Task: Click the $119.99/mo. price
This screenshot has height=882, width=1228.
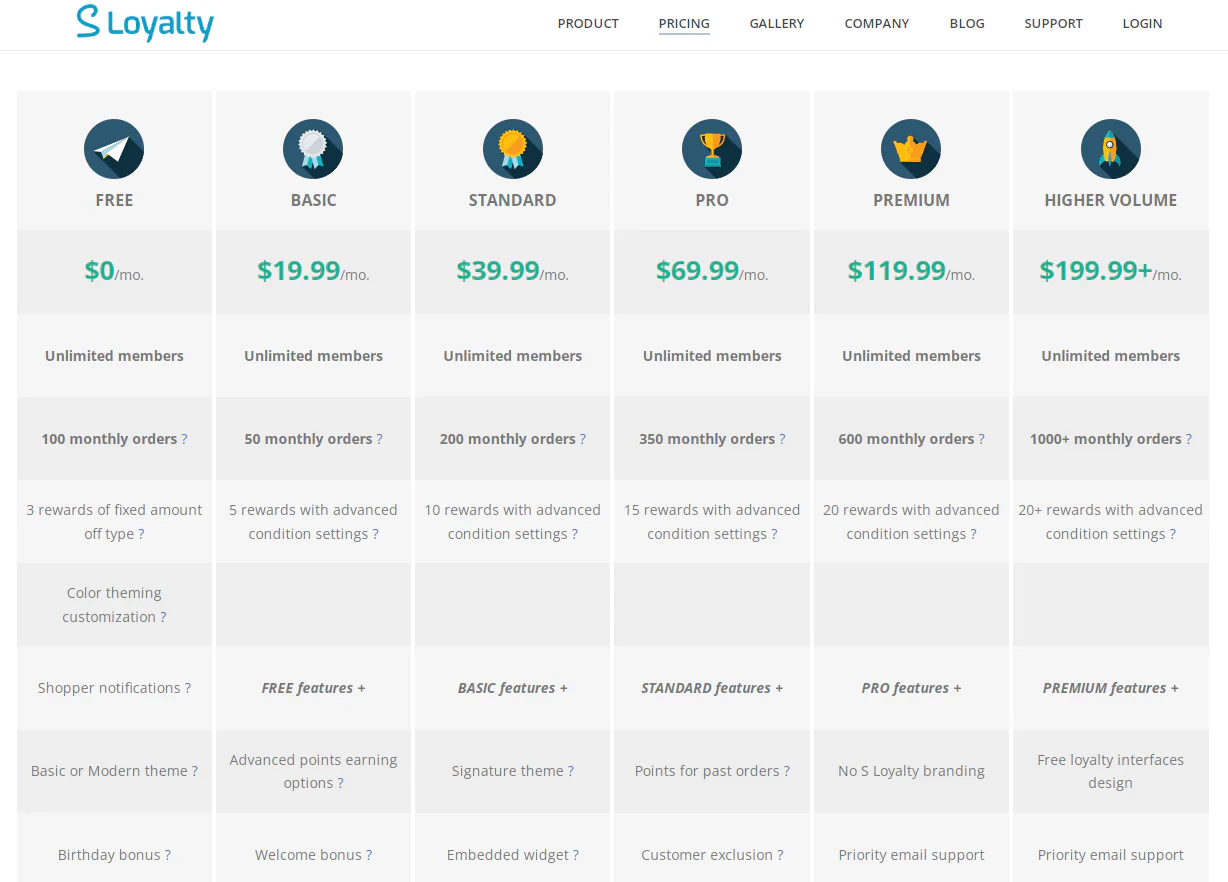Action: [911, 271]
